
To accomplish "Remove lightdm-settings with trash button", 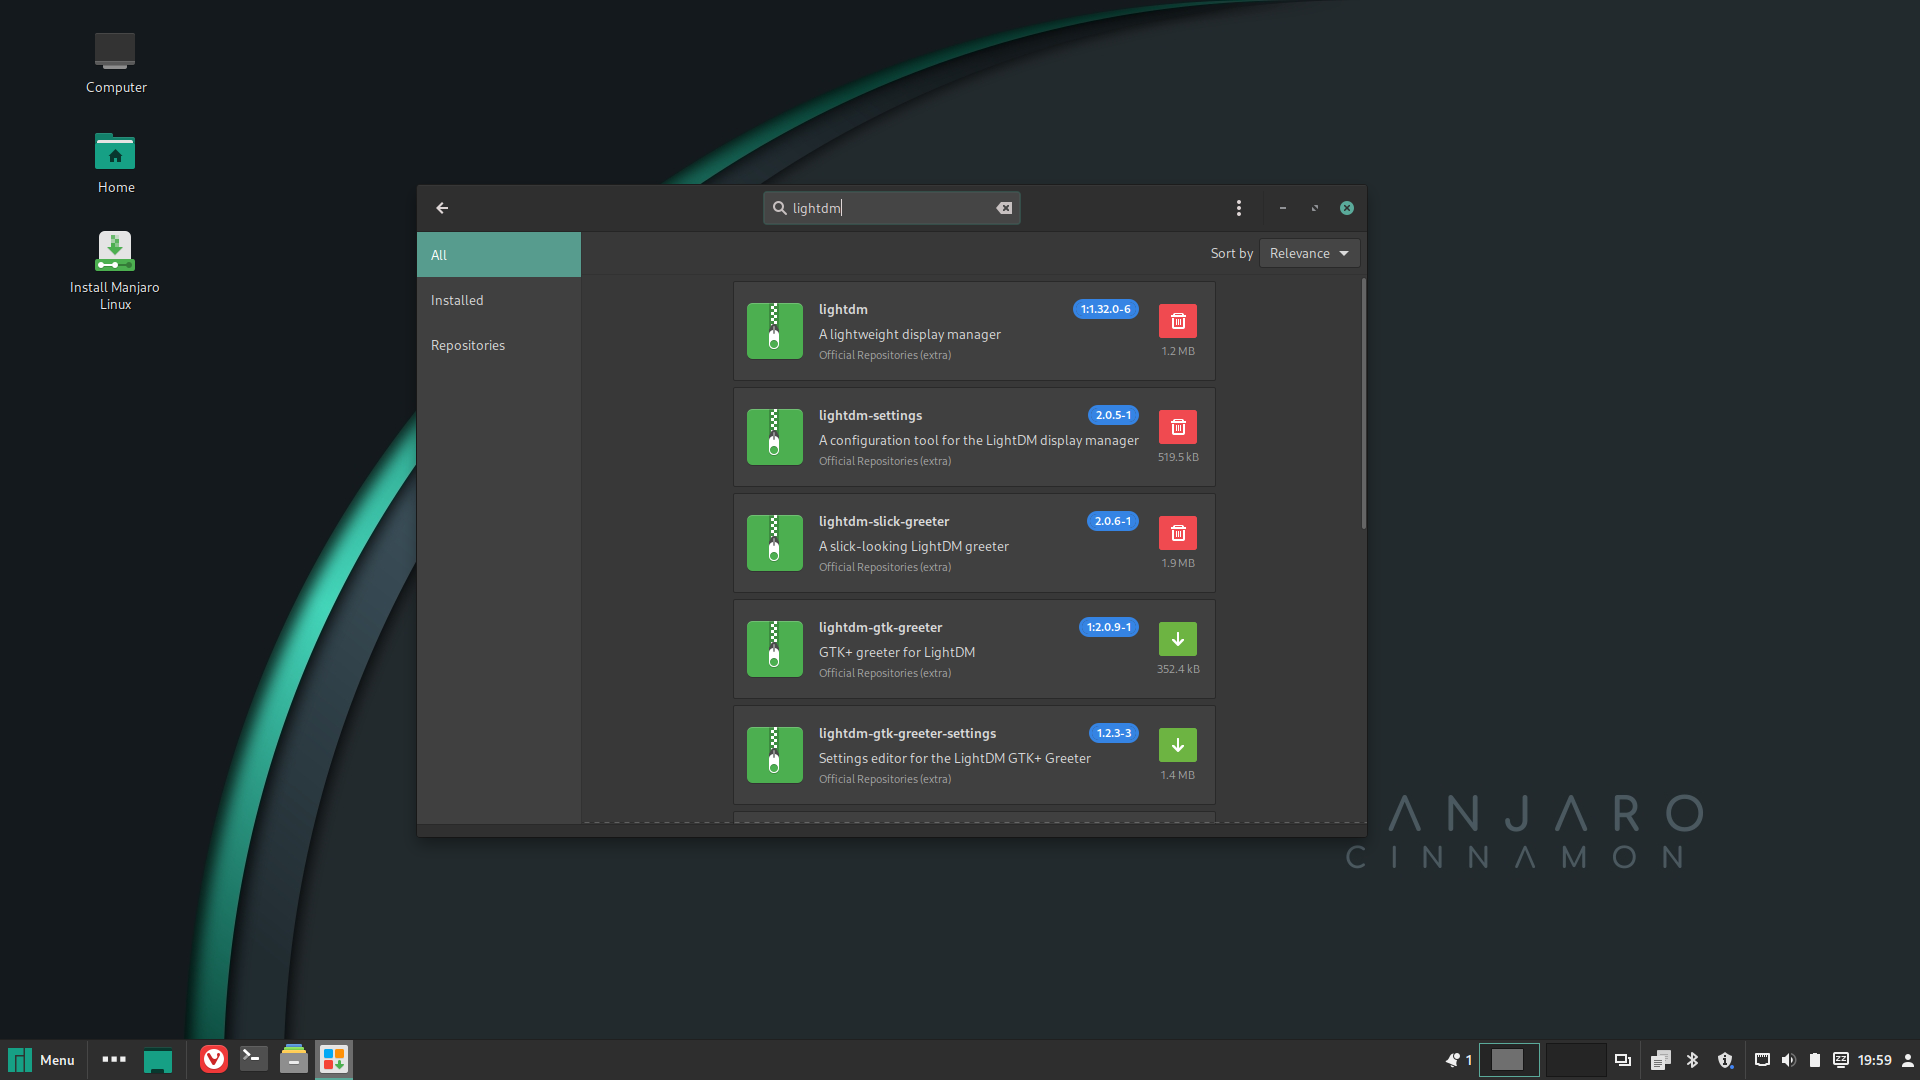I will pyautogui.click(x=1177, y=427).
